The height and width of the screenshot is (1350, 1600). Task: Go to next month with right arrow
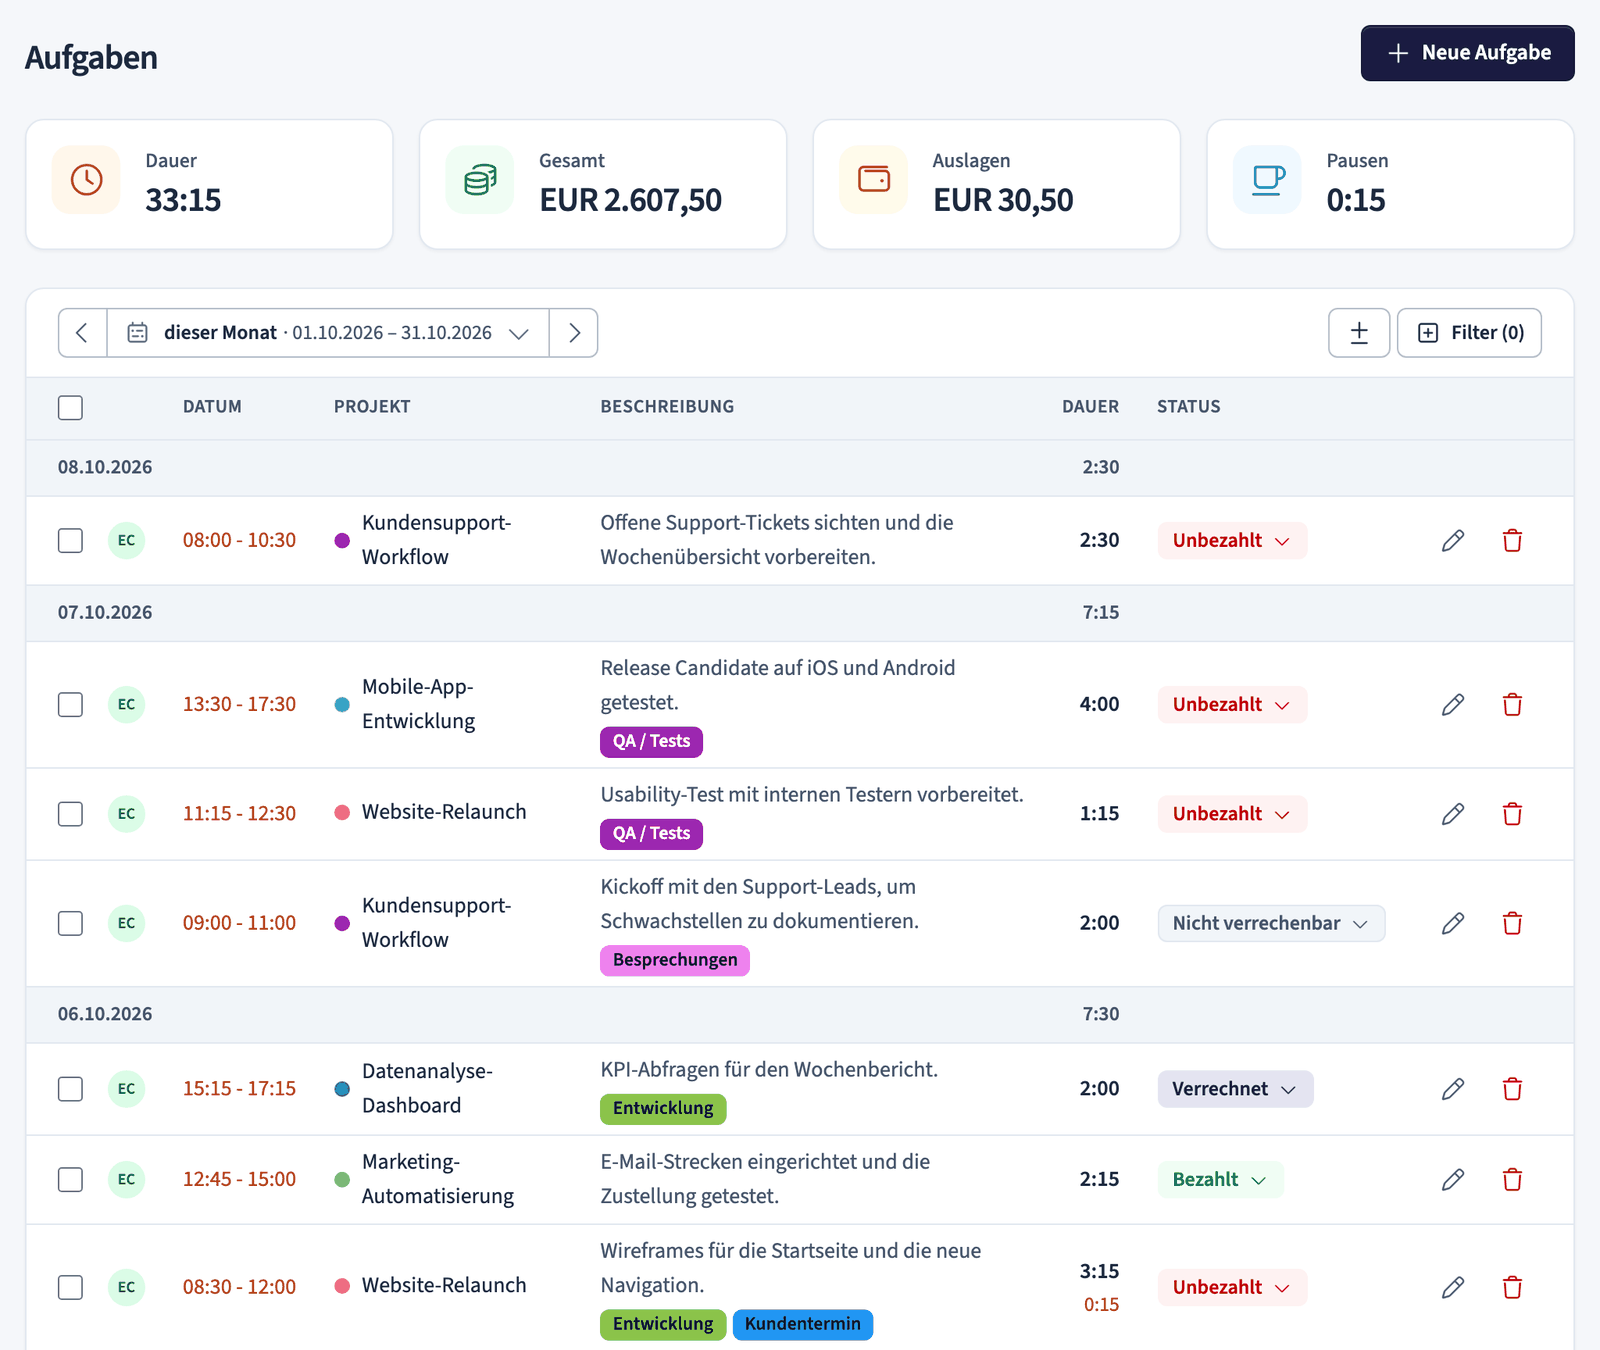point(574,333)
